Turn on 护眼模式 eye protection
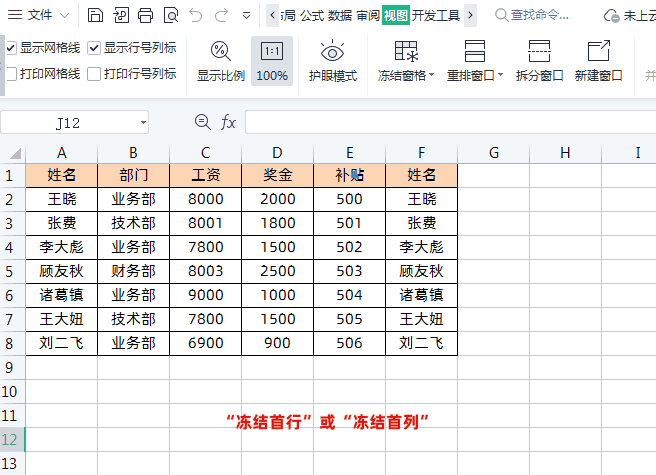Viewport: 656px width, 475px height. (333, 61)
